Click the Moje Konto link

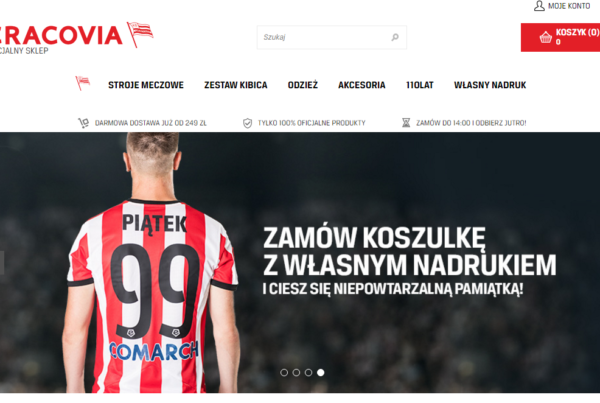pyautogui.click(x=569, y=6)
